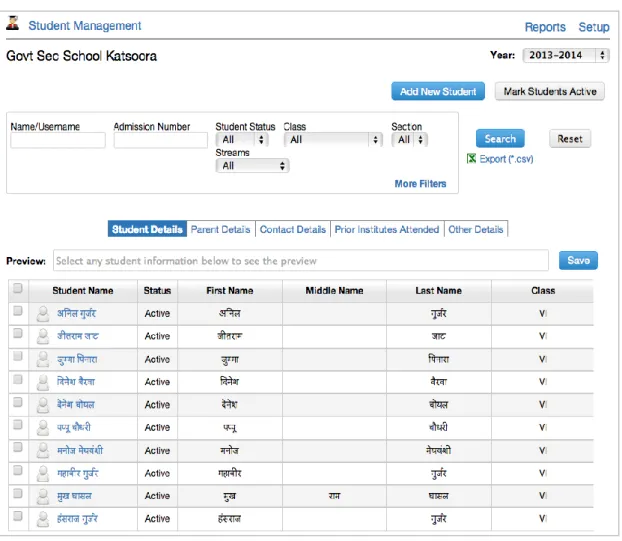Focus the Name/Username input field
Viewport: 622px width, 541px height.
58,140
